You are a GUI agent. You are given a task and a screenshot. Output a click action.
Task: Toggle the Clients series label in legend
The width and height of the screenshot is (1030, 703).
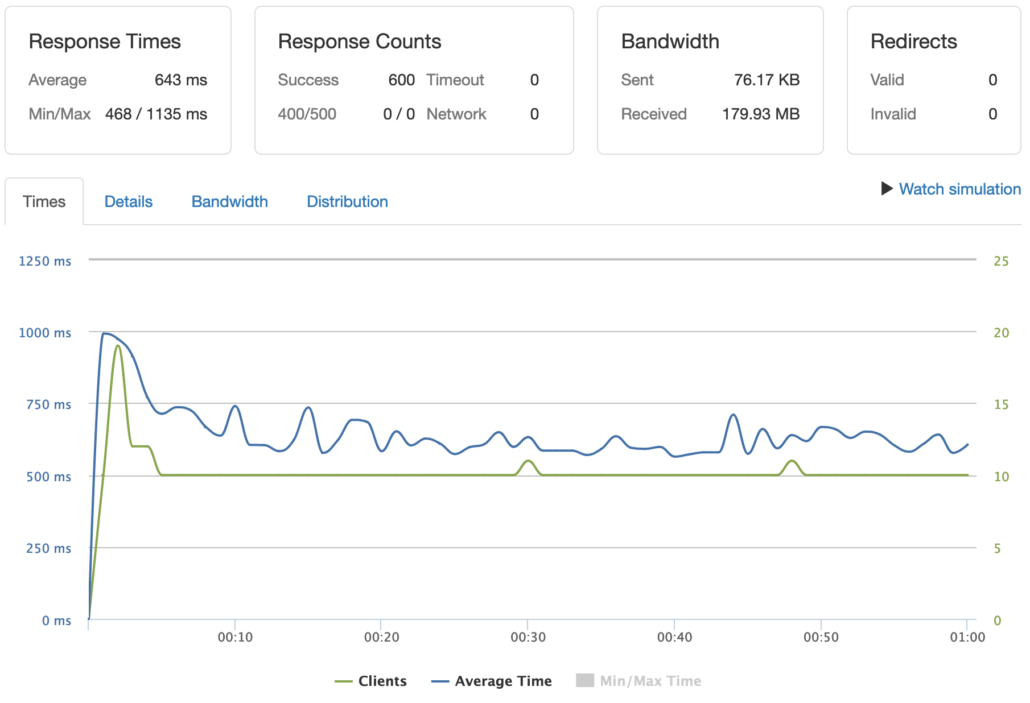[x=382, y=681]
